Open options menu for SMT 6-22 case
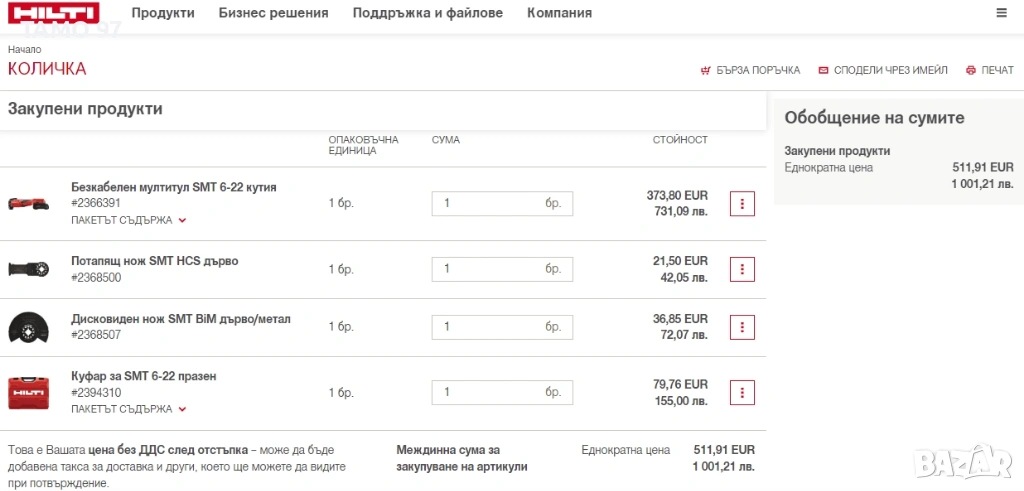The height and width of the screenshot is (491, 1024). click(x=742, y=392)
